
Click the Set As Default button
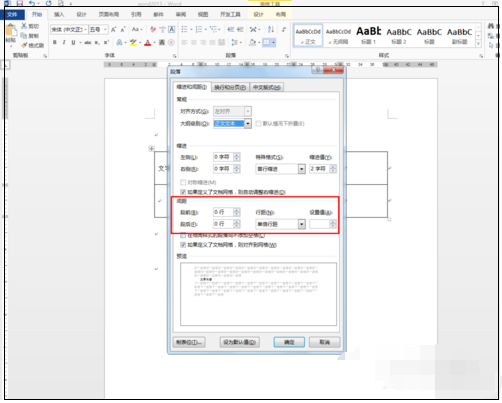click(x=240, y=342)
